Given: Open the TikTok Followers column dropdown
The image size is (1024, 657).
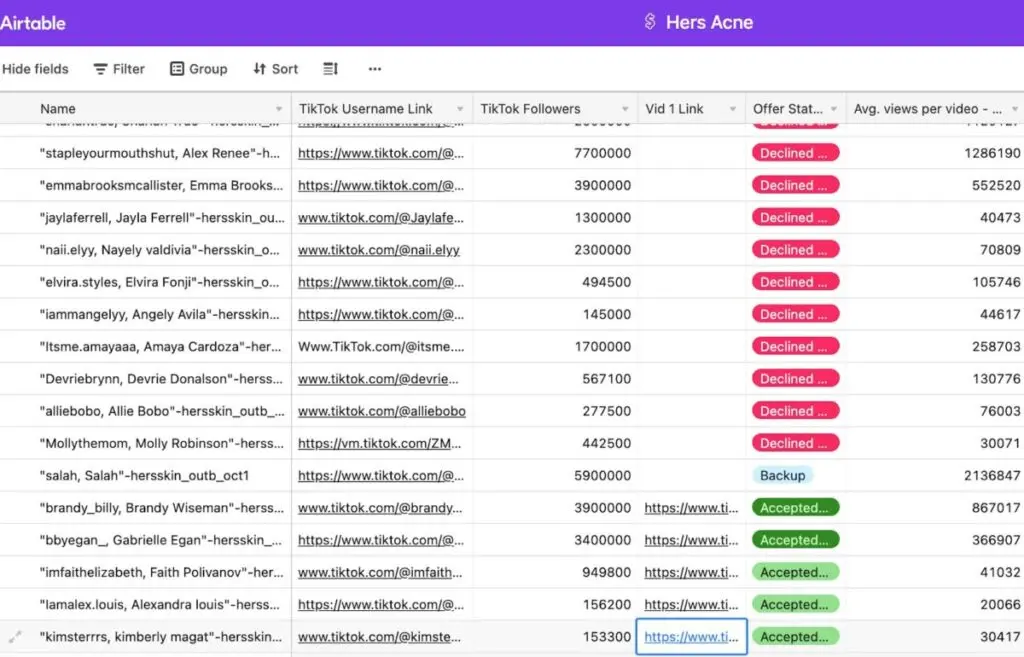Looking at the screenshot, I should coord(626,109).
